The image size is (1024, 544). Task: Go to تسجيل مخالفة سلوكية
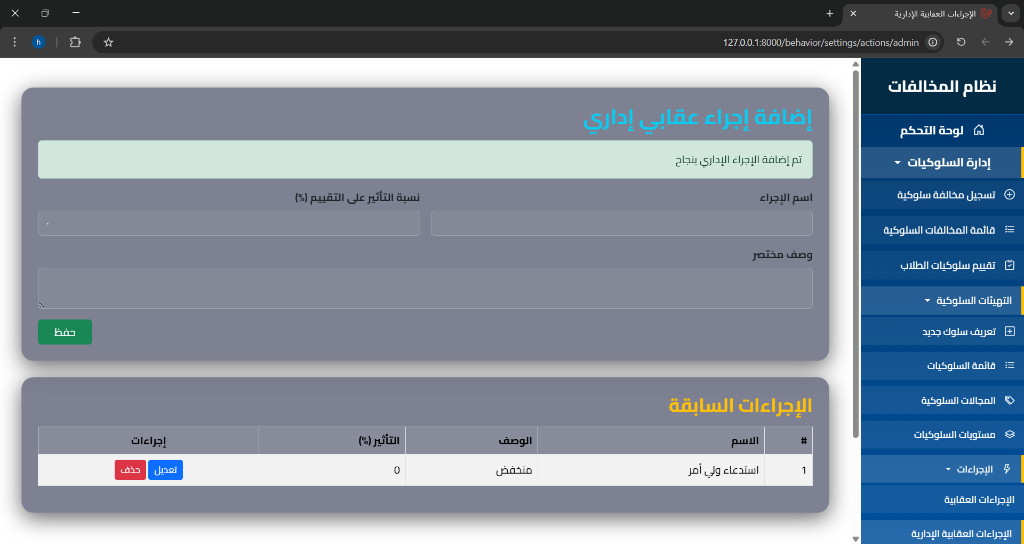tap(942, 195)
